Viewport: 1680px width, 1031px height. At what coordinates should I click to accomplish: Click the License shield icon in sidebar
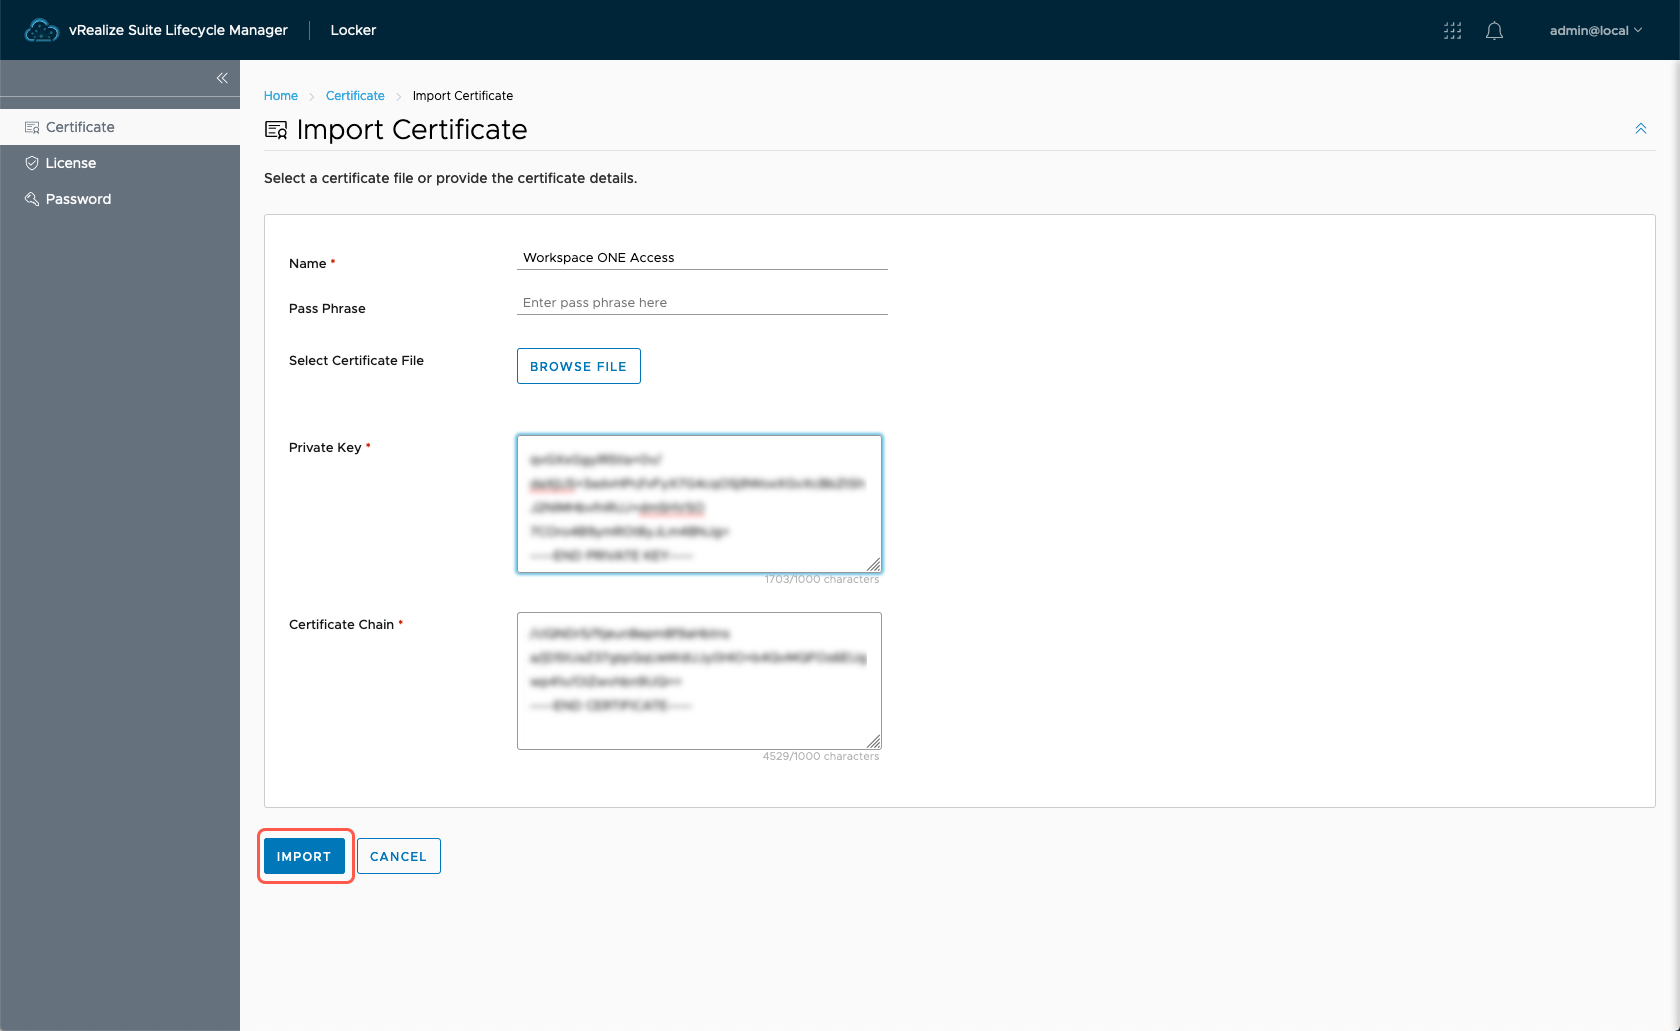32,163
